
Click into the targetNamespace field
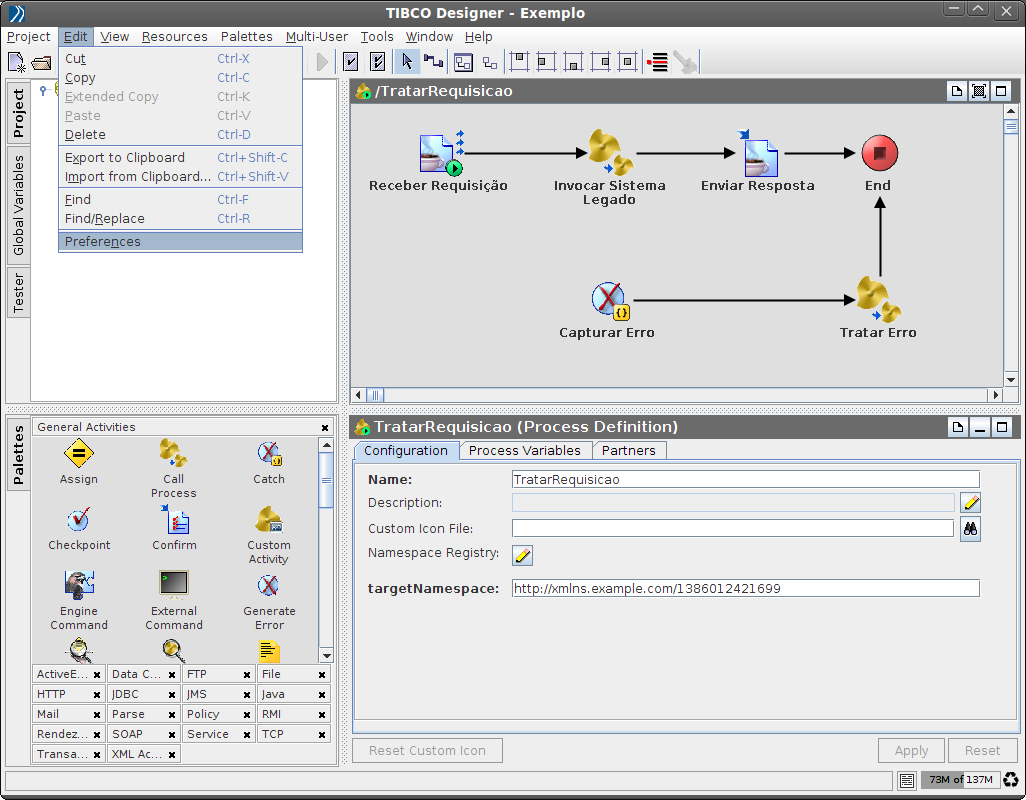(745, 589)
